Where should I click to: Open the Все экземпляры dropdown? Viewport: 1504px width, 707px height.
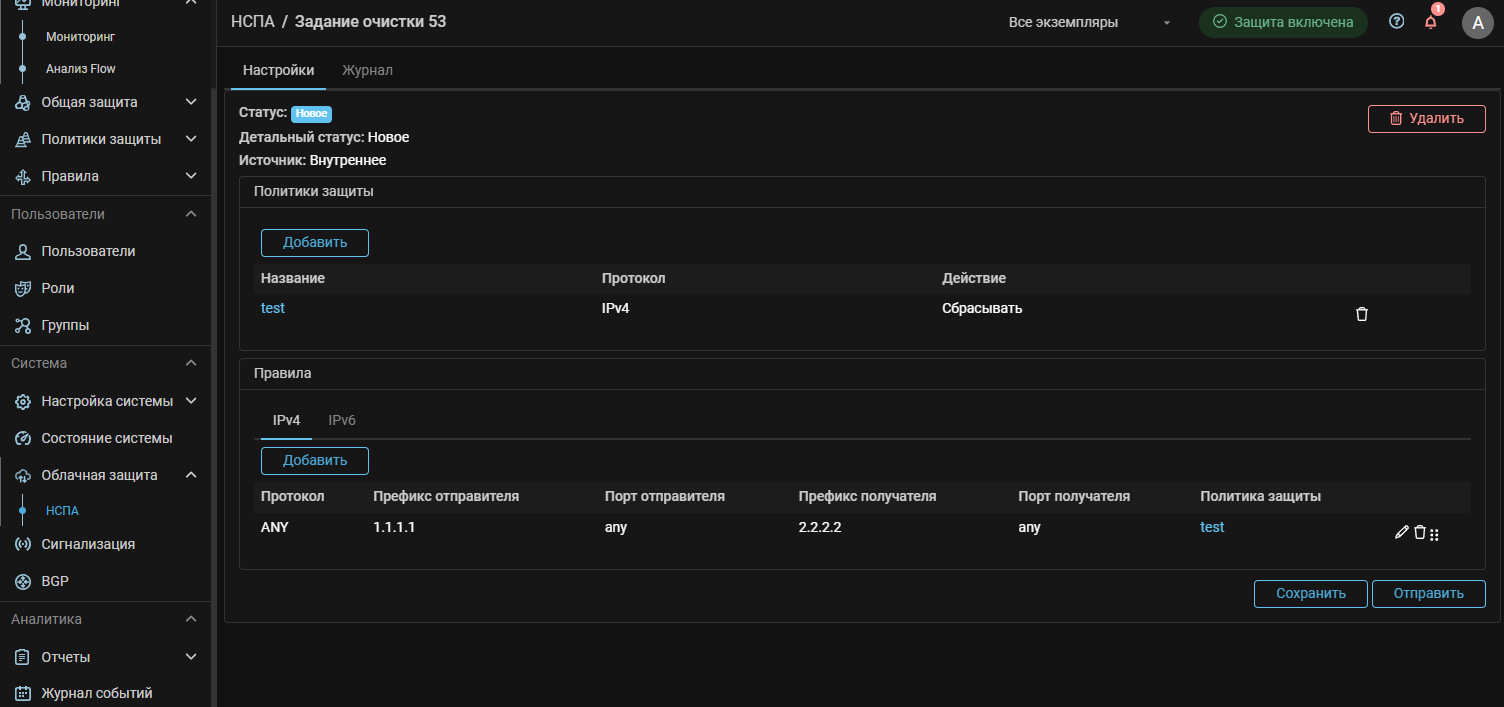(1089, 22)
